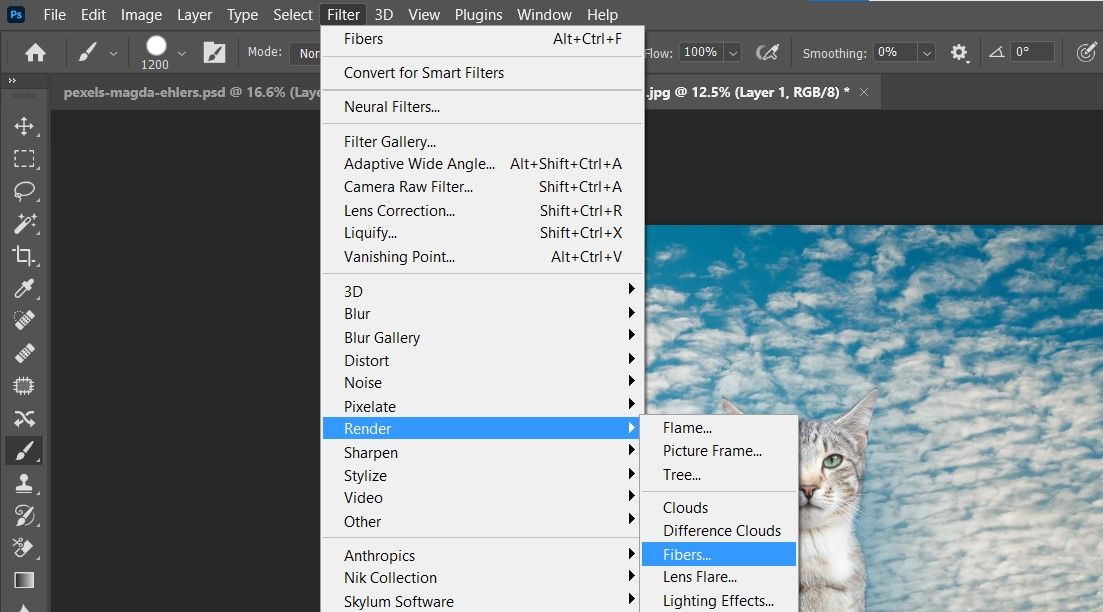This screenshot has height=612, width=1103.
Task: Expand the Nik Collection submenu
Action: click(483, 578)
